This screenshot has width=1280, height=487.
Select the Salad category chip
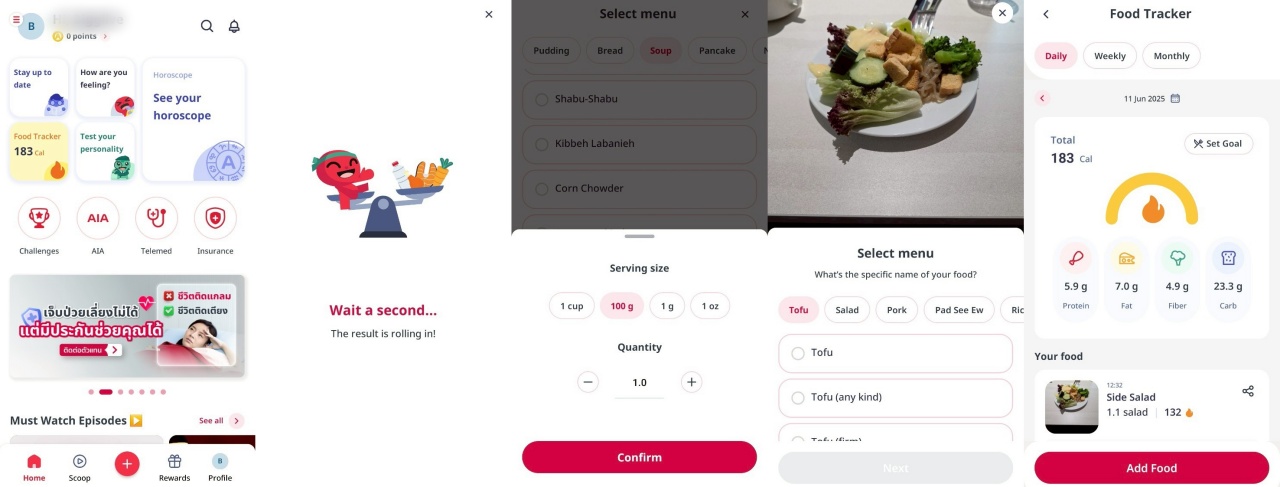click(847, 310)
